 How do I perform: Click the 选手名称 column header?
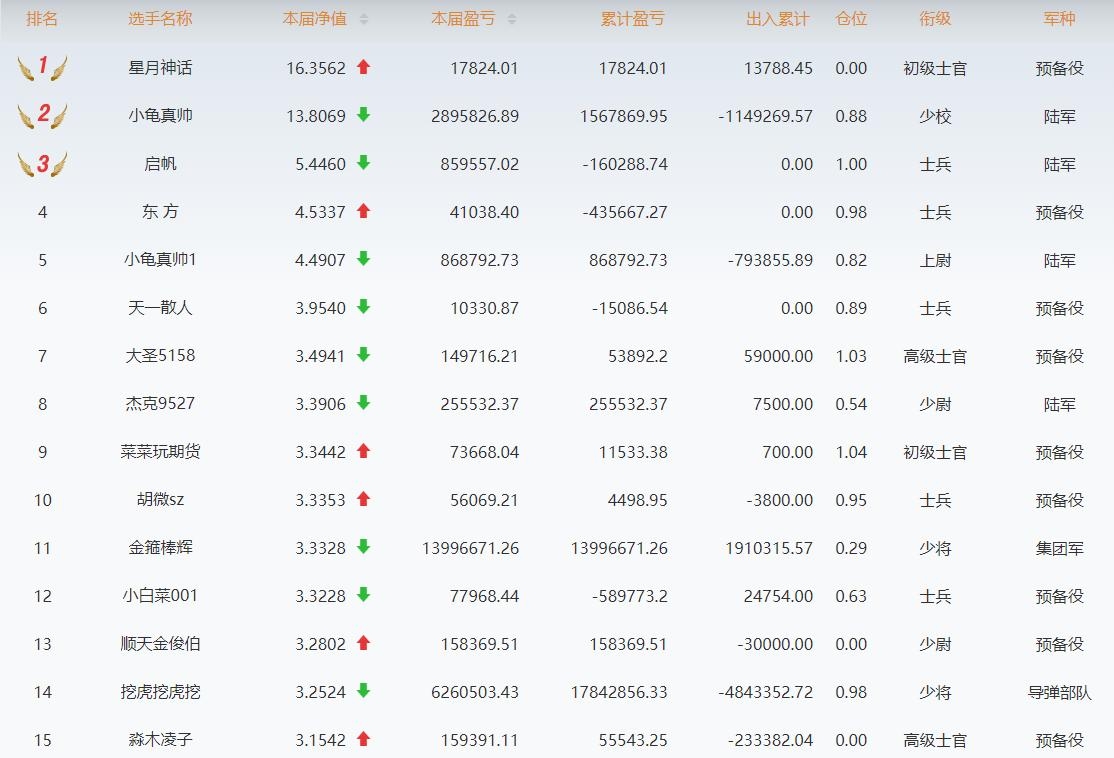pyautogui.click(x=160, y=19)
